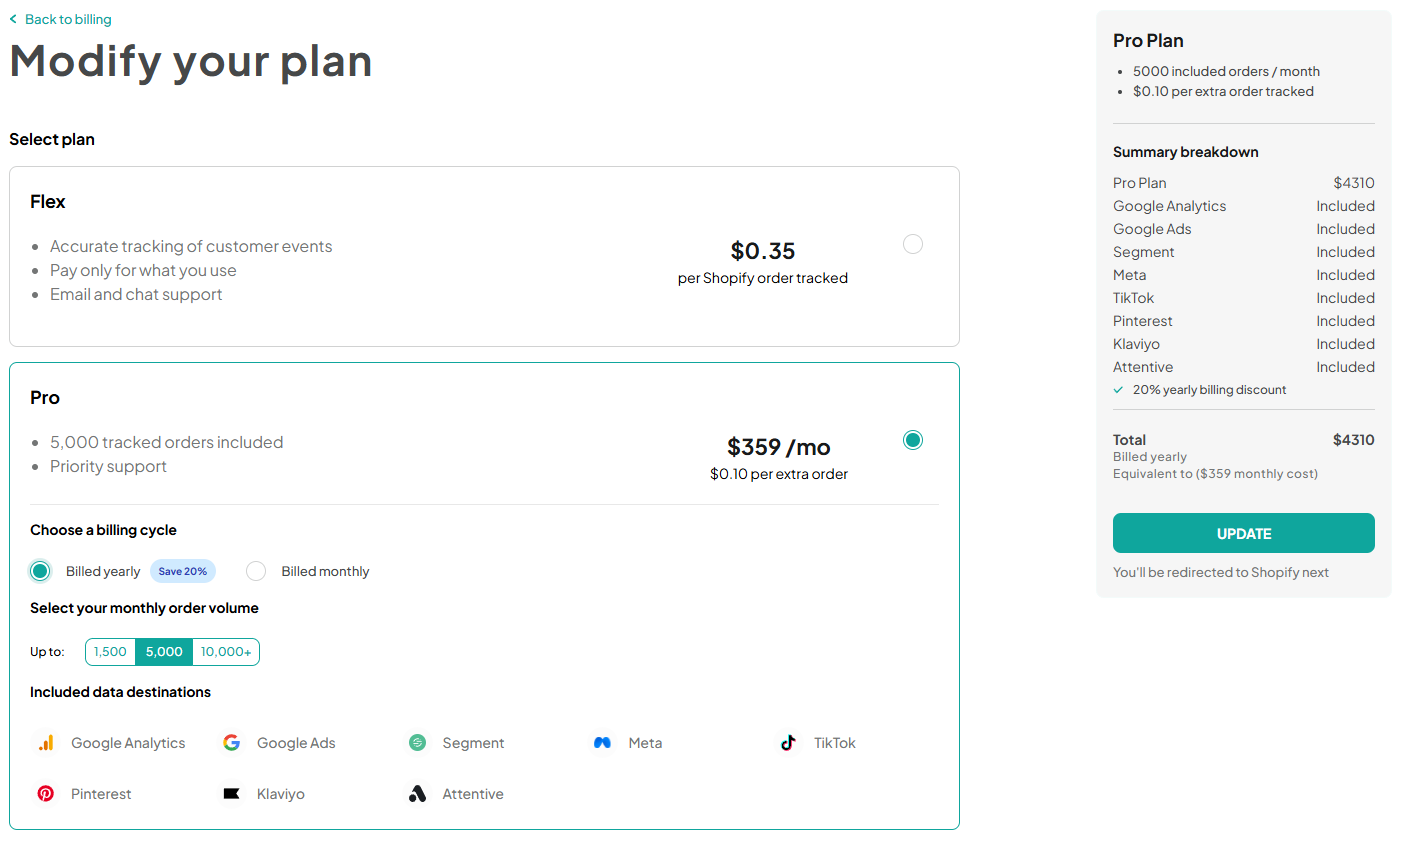Image resolution: width=1404 pixels, height=851 pixels.
Task: Select the Flex plan radio button
Action: click(x=913, y=244)
